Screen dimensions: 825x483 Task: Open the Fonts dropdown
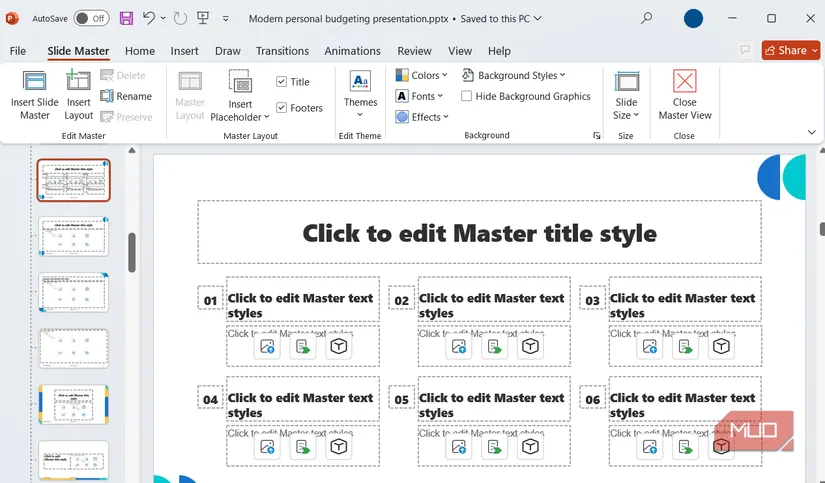[420, 96]
